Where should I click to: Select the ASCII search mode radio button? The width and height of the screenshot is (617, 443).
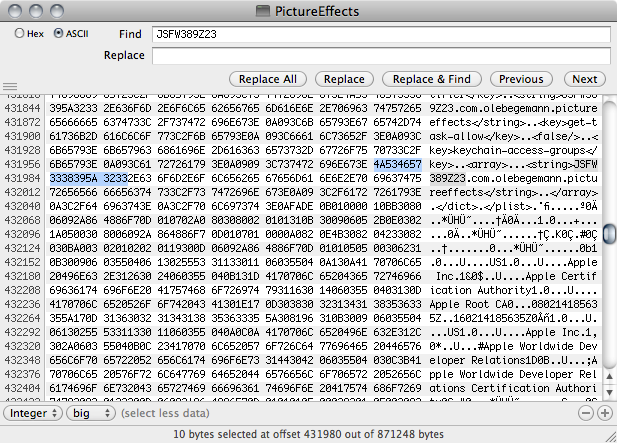click(x=58, y=33)
